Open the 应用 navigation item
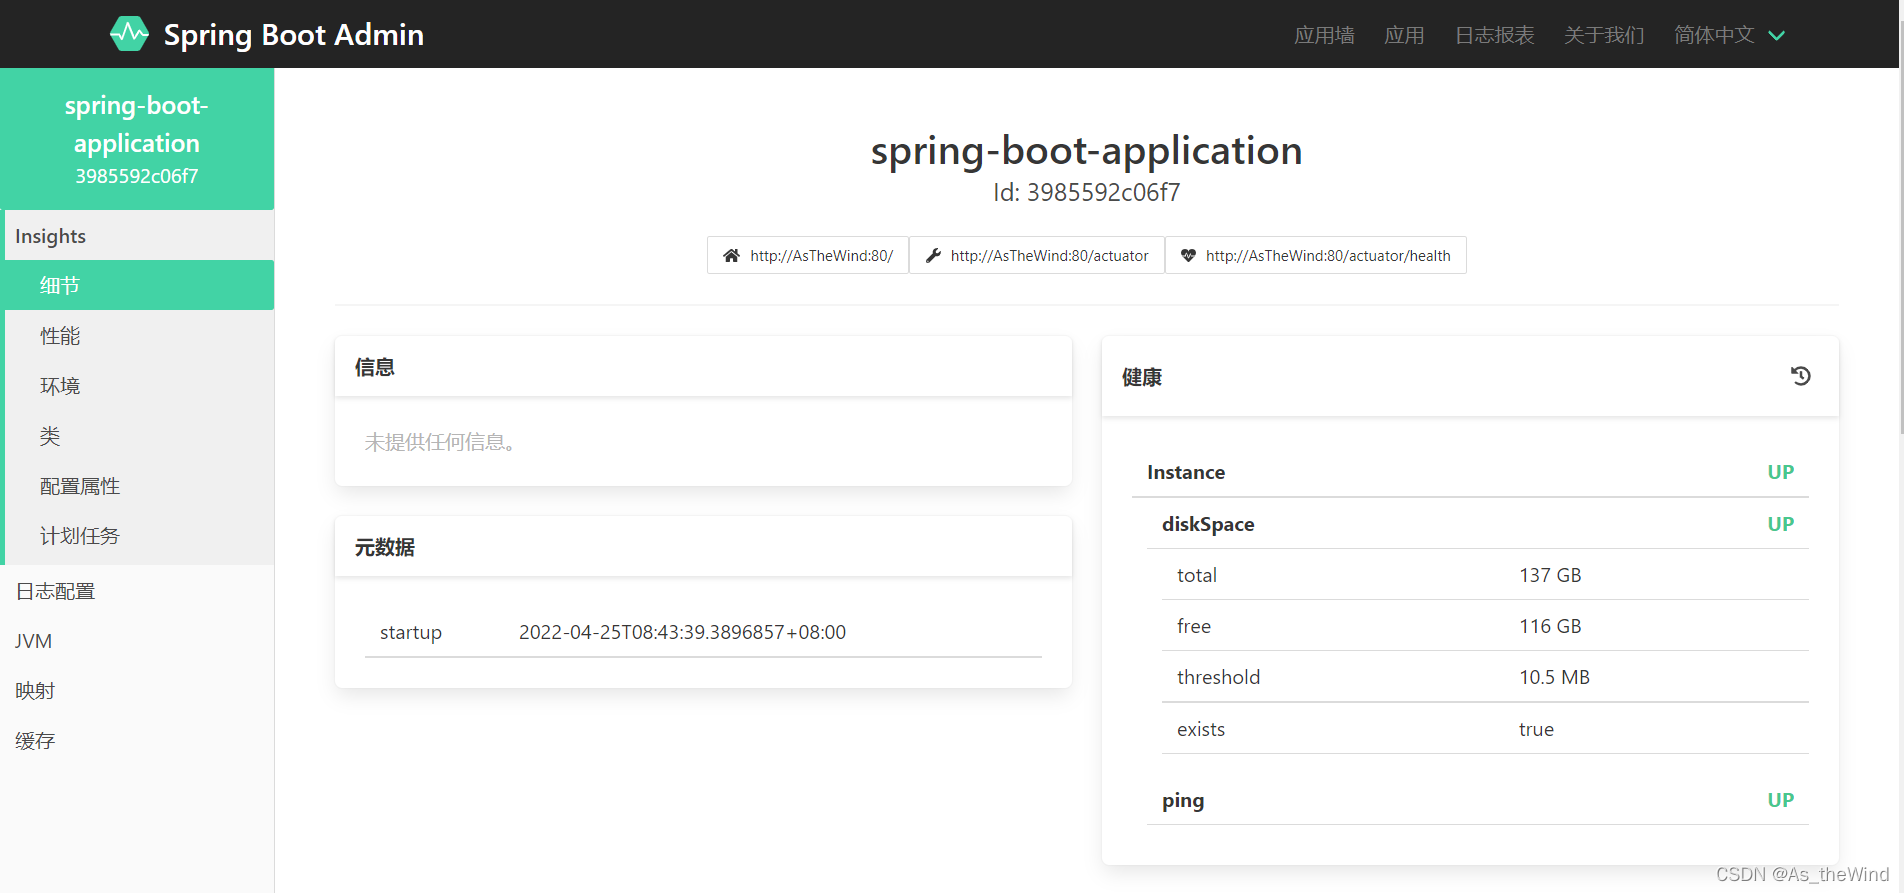The width and height of the screenshot is (1904, 893). (1404, 35)
